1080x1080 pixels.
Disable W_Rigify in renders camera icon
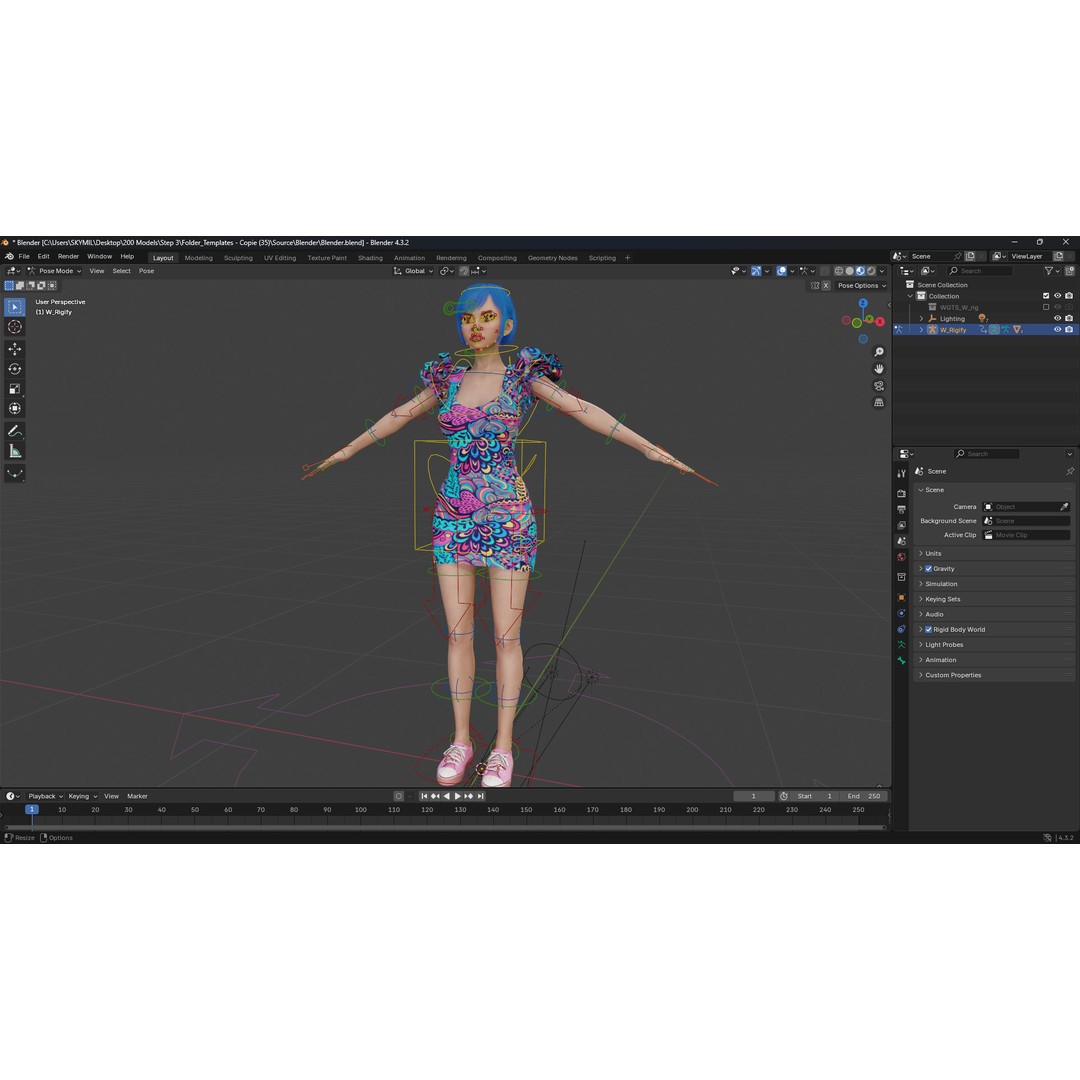pyautogui.click(x=1069, y=330)
